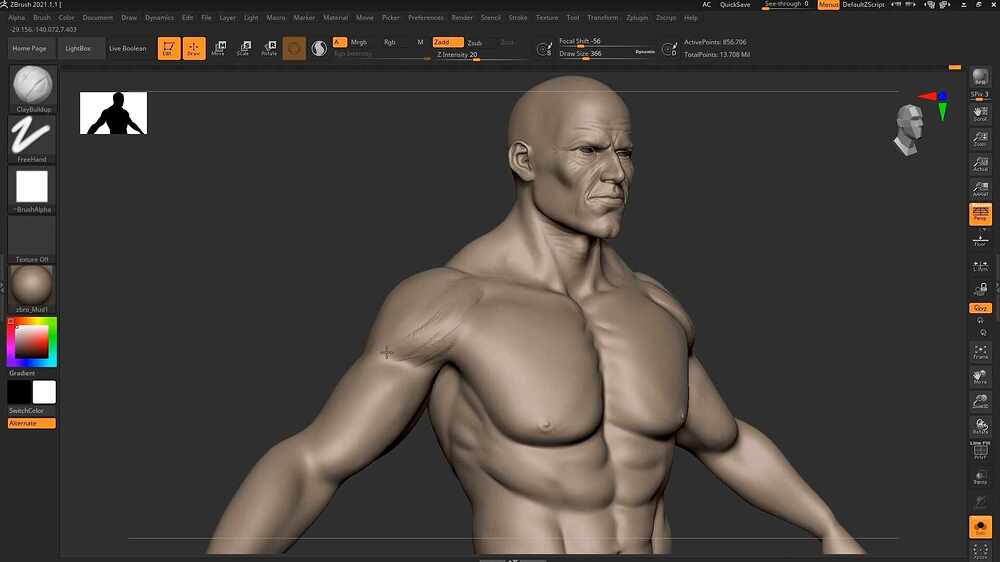Viewport: 1000px width, 562px height.
Task: Open the Alpha menu
Action: point(17,18)
